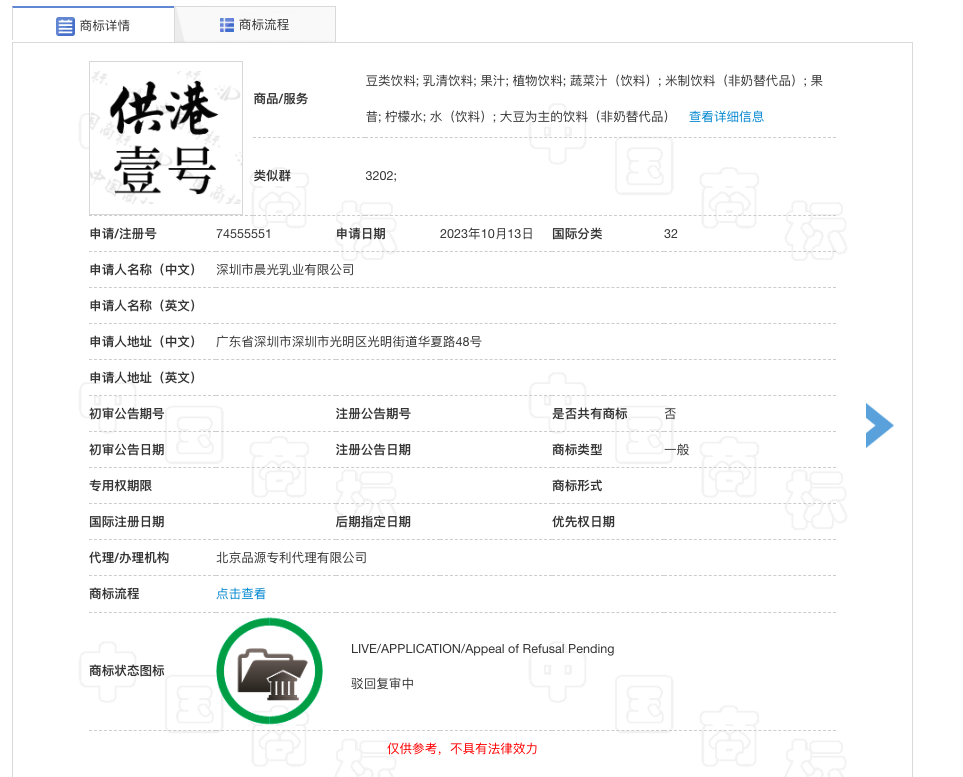Go to the next trademark arrow
Screen dimensions: 963x777
[879, 426]
